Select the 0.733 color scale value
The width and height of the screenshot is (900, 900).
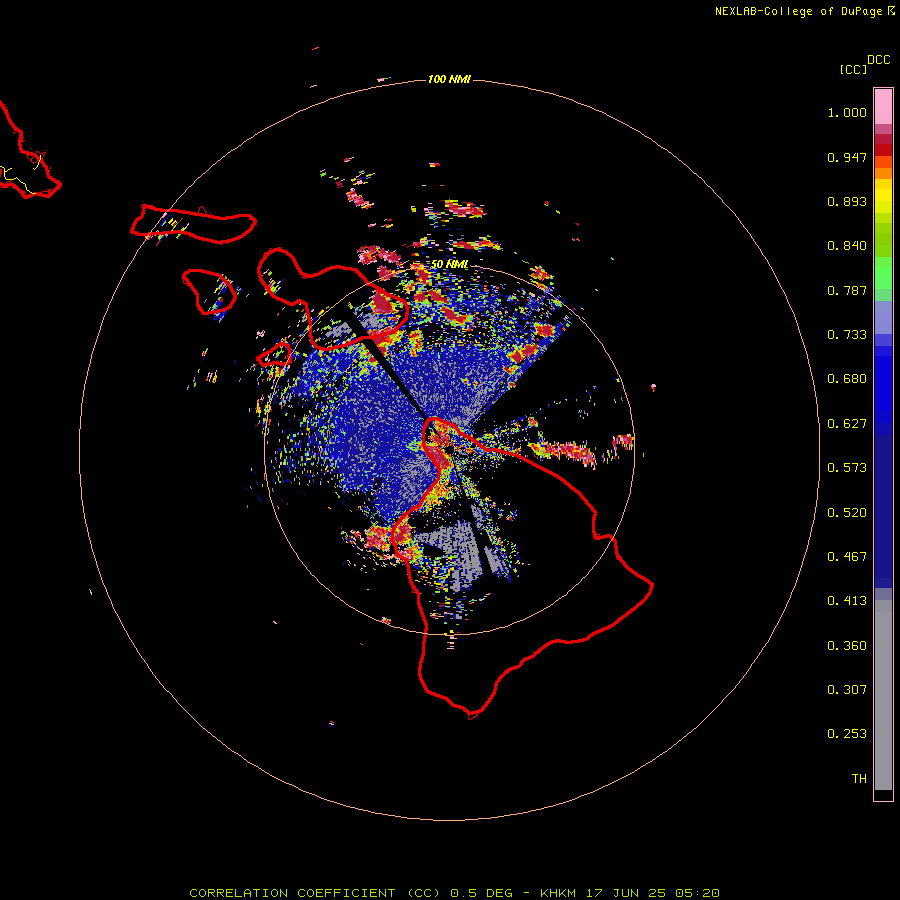coord(847,335)
